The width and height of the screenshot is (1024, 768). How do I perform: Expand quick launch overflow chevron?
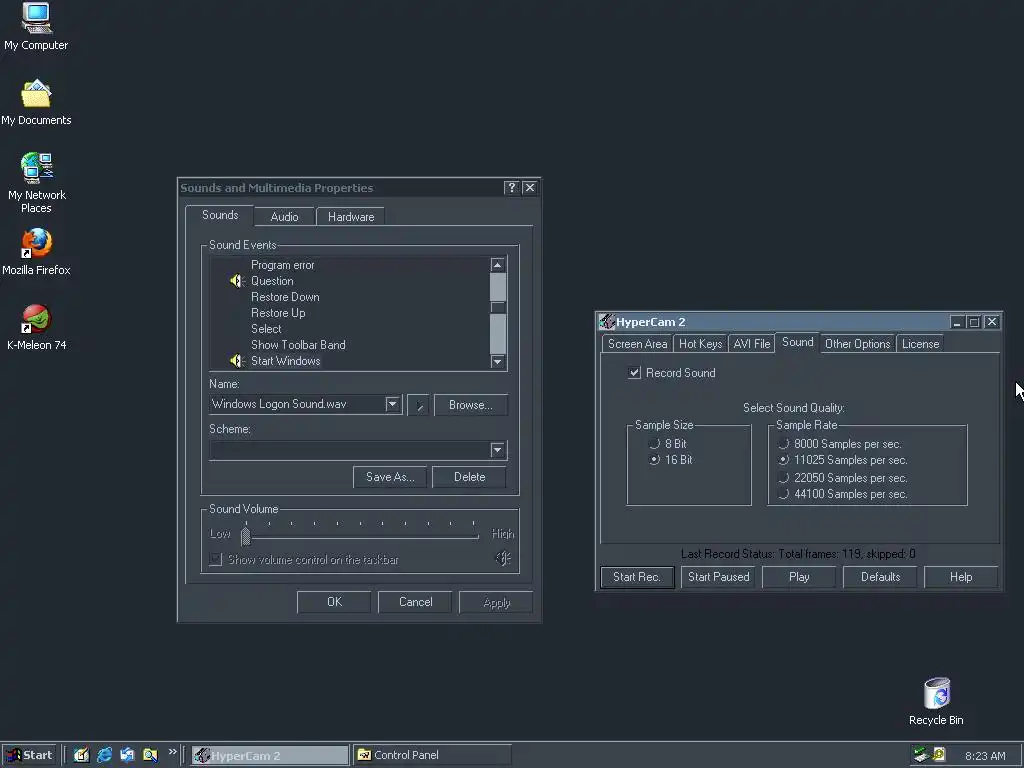pos(172,752)
